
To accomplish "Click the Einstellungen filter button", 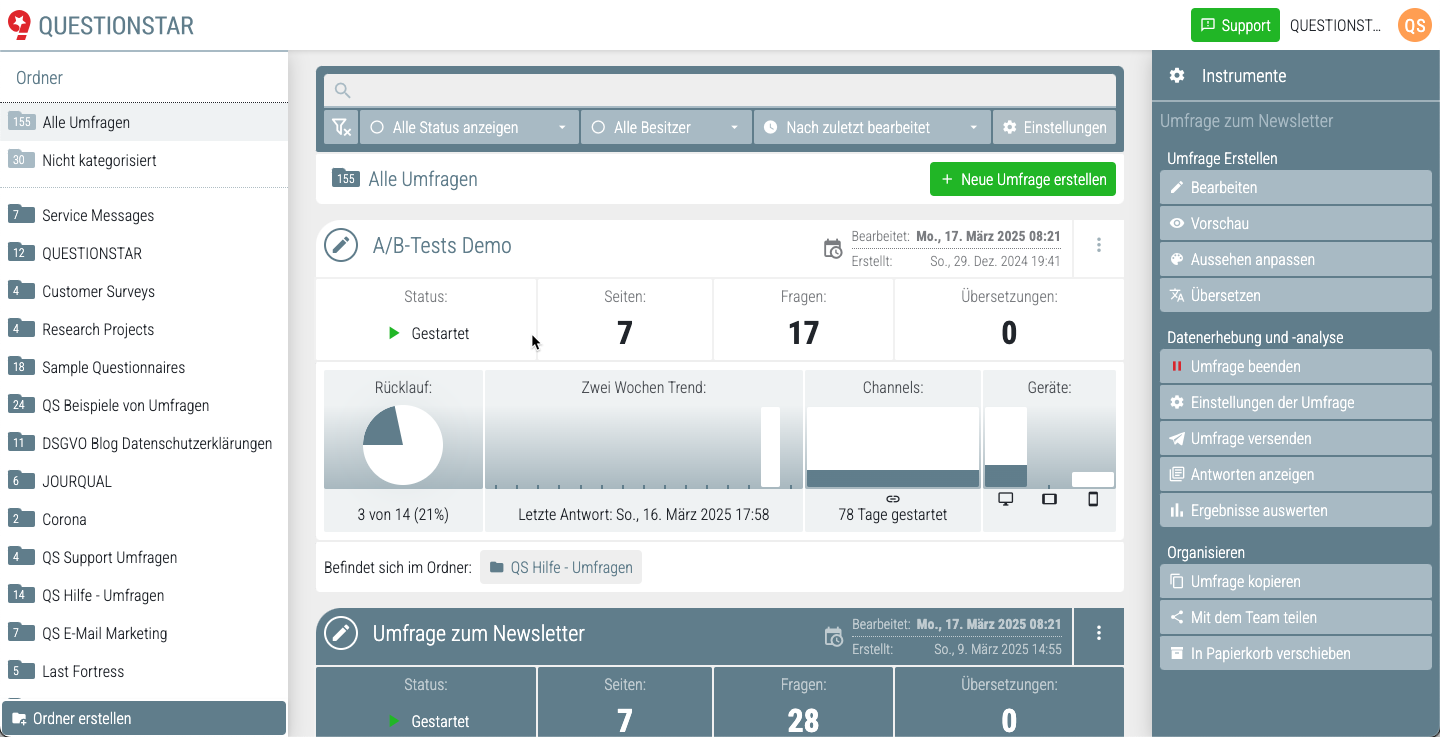I will 1054,128.
